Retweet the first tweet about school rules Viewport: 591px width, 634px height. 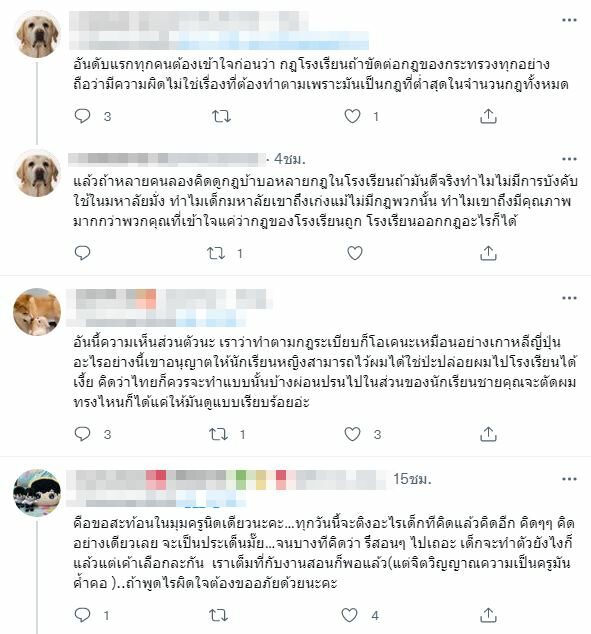coord(222,116)
